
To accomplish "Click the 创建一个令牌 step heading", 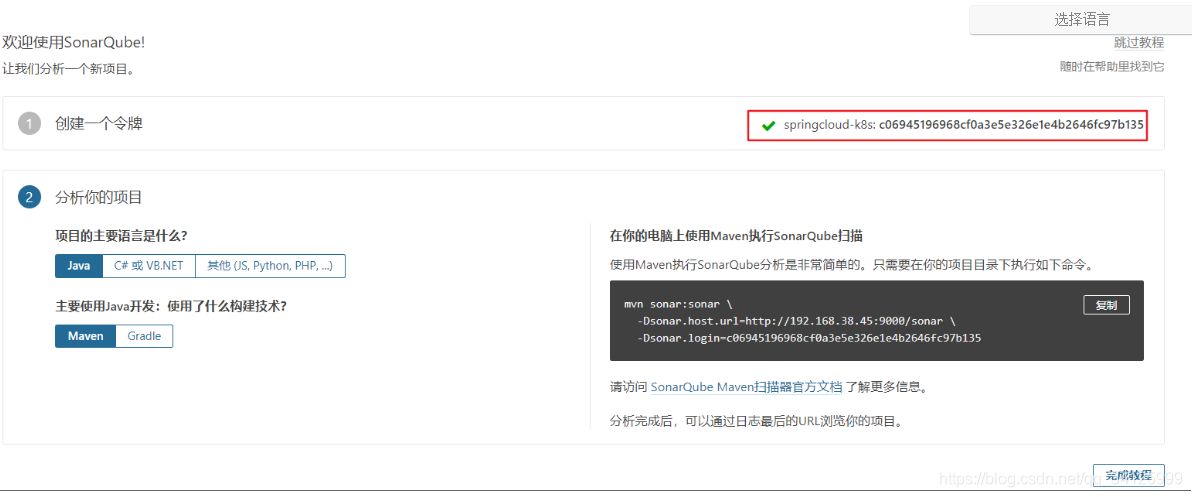I will [99, 123].
